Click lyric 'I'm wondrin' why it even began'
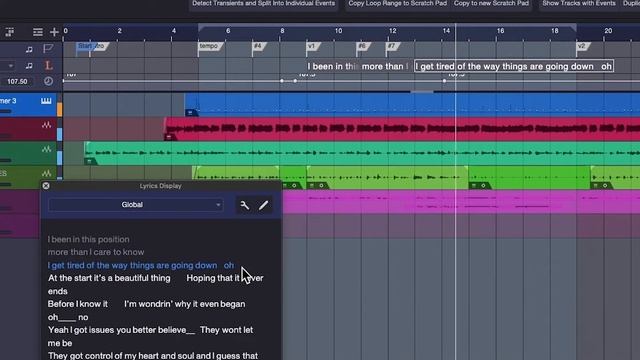This screenshot has width=640, height=360. point(185,304)
